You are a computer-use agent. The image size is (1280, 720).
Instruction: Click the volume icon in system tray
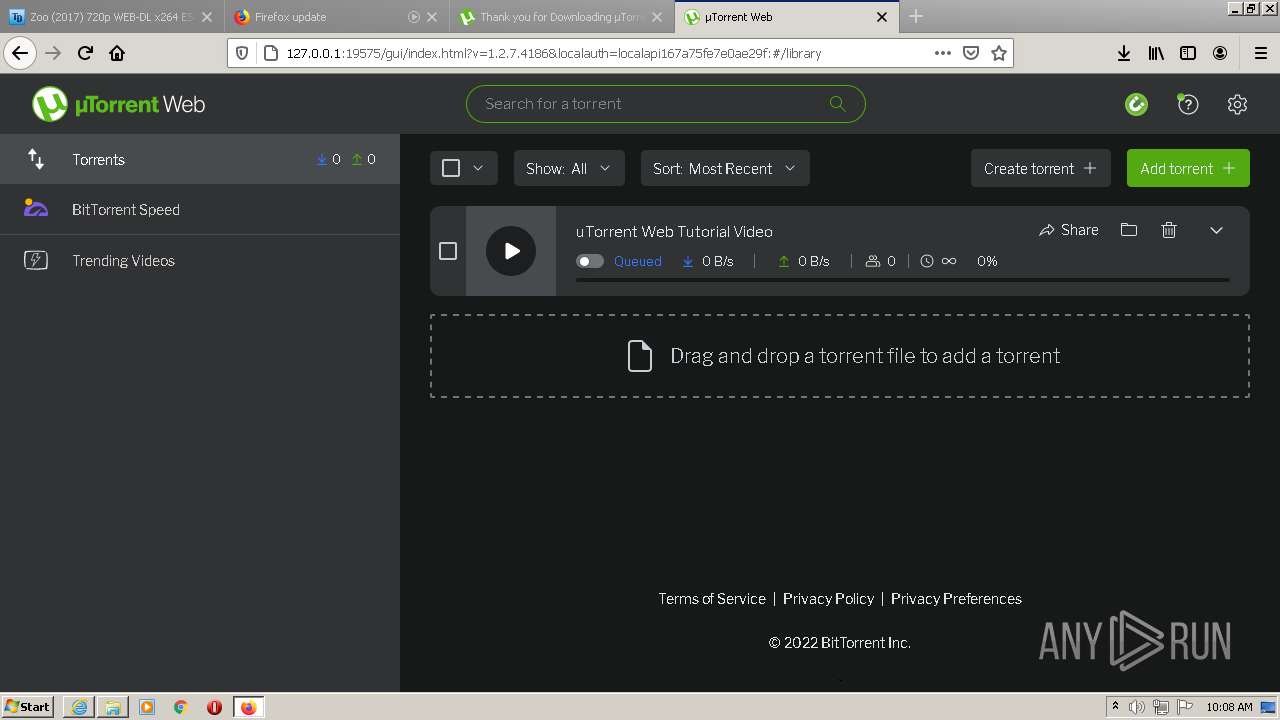[1137, 707]
